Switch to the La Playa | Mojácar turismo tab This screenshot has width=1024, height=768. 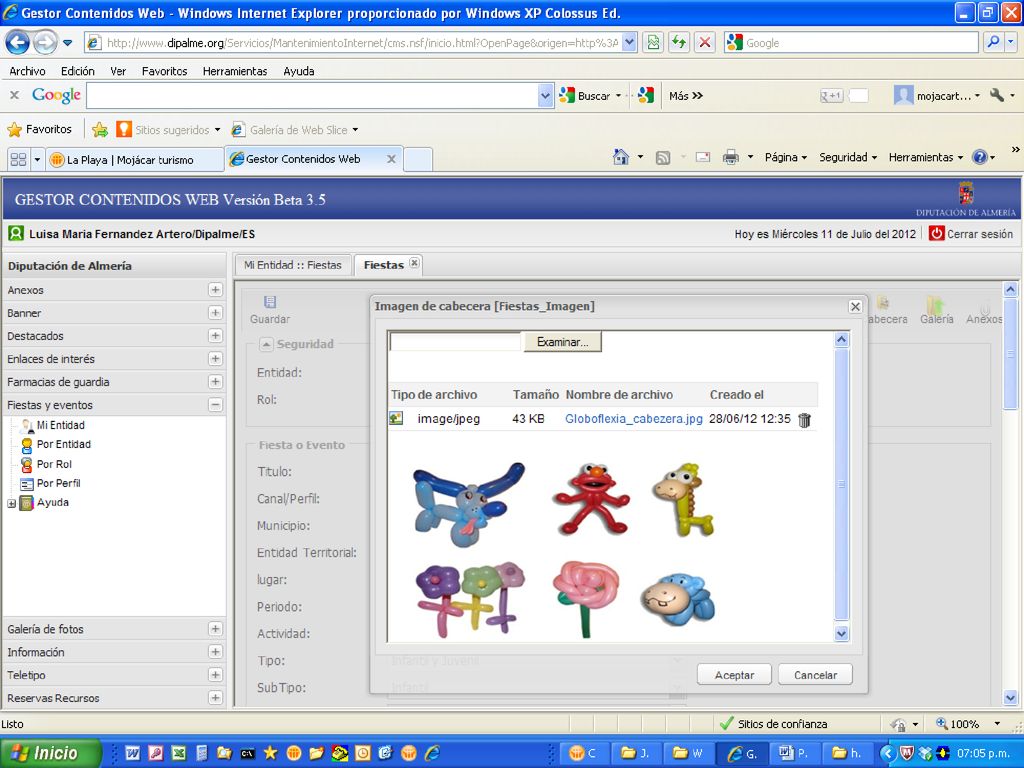click(x=135, y=160)
